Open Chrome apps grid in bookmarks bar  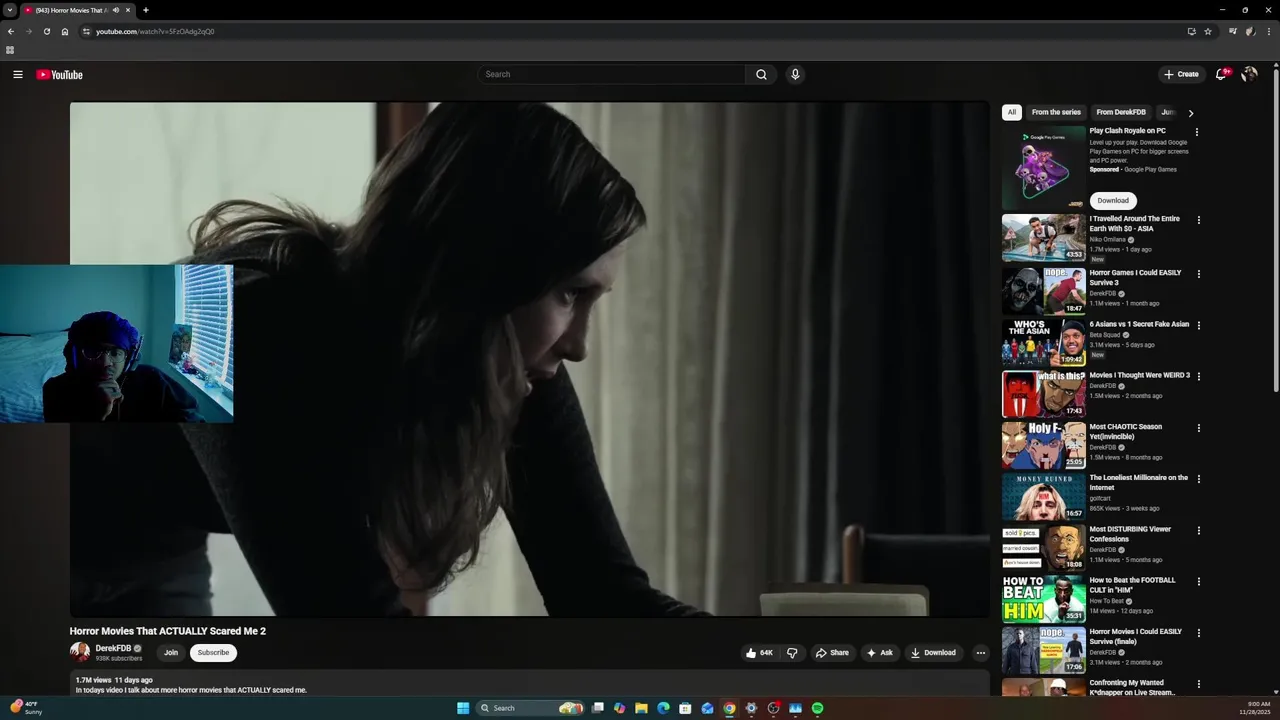tap(10, 50)
